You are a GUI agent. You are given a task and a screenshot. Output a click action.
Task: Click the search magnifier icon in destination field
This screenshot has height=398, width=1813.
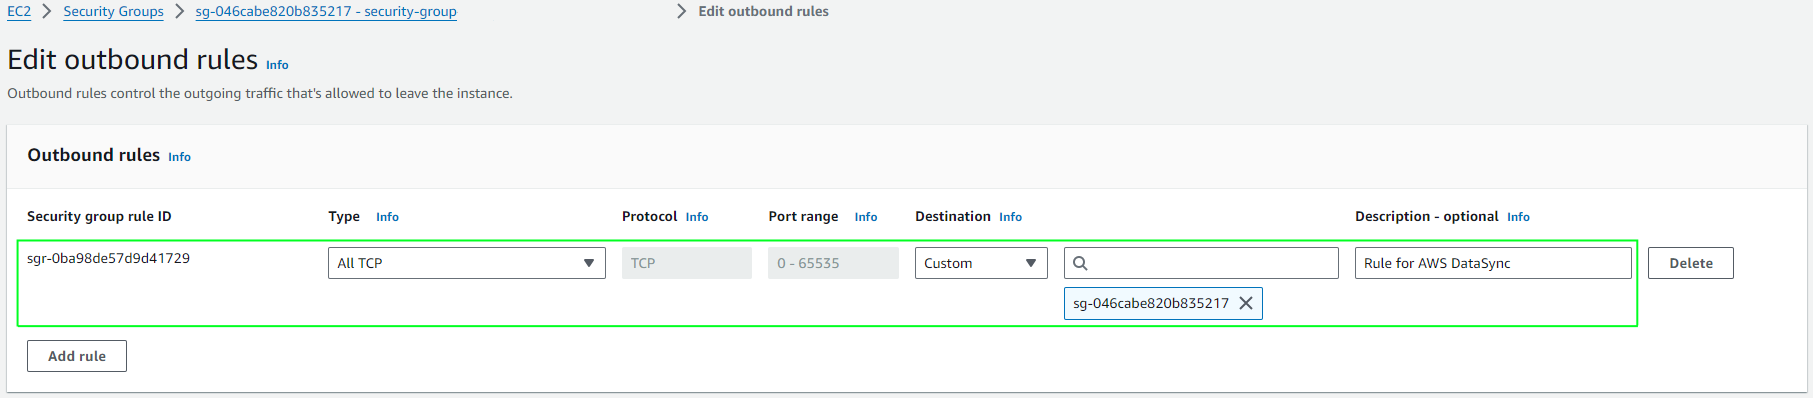click(x=1080, y=263)
